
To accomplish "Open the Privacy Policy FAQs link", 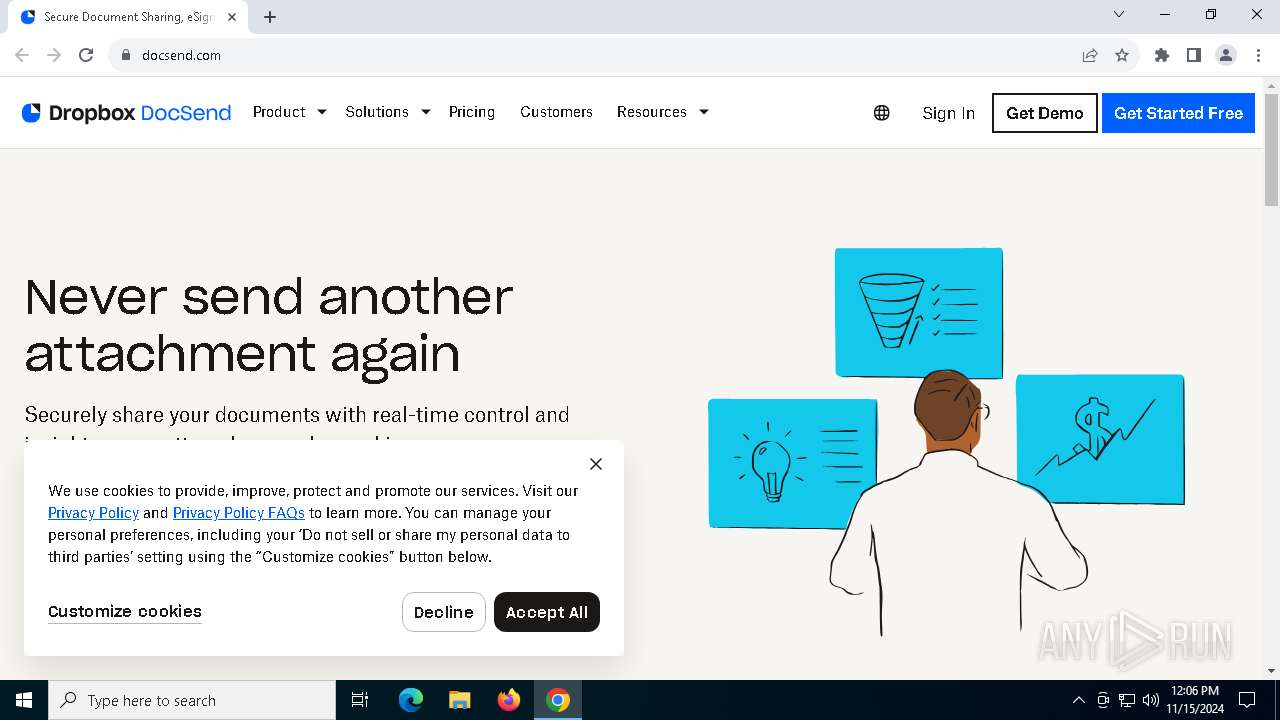I will 238,513.
